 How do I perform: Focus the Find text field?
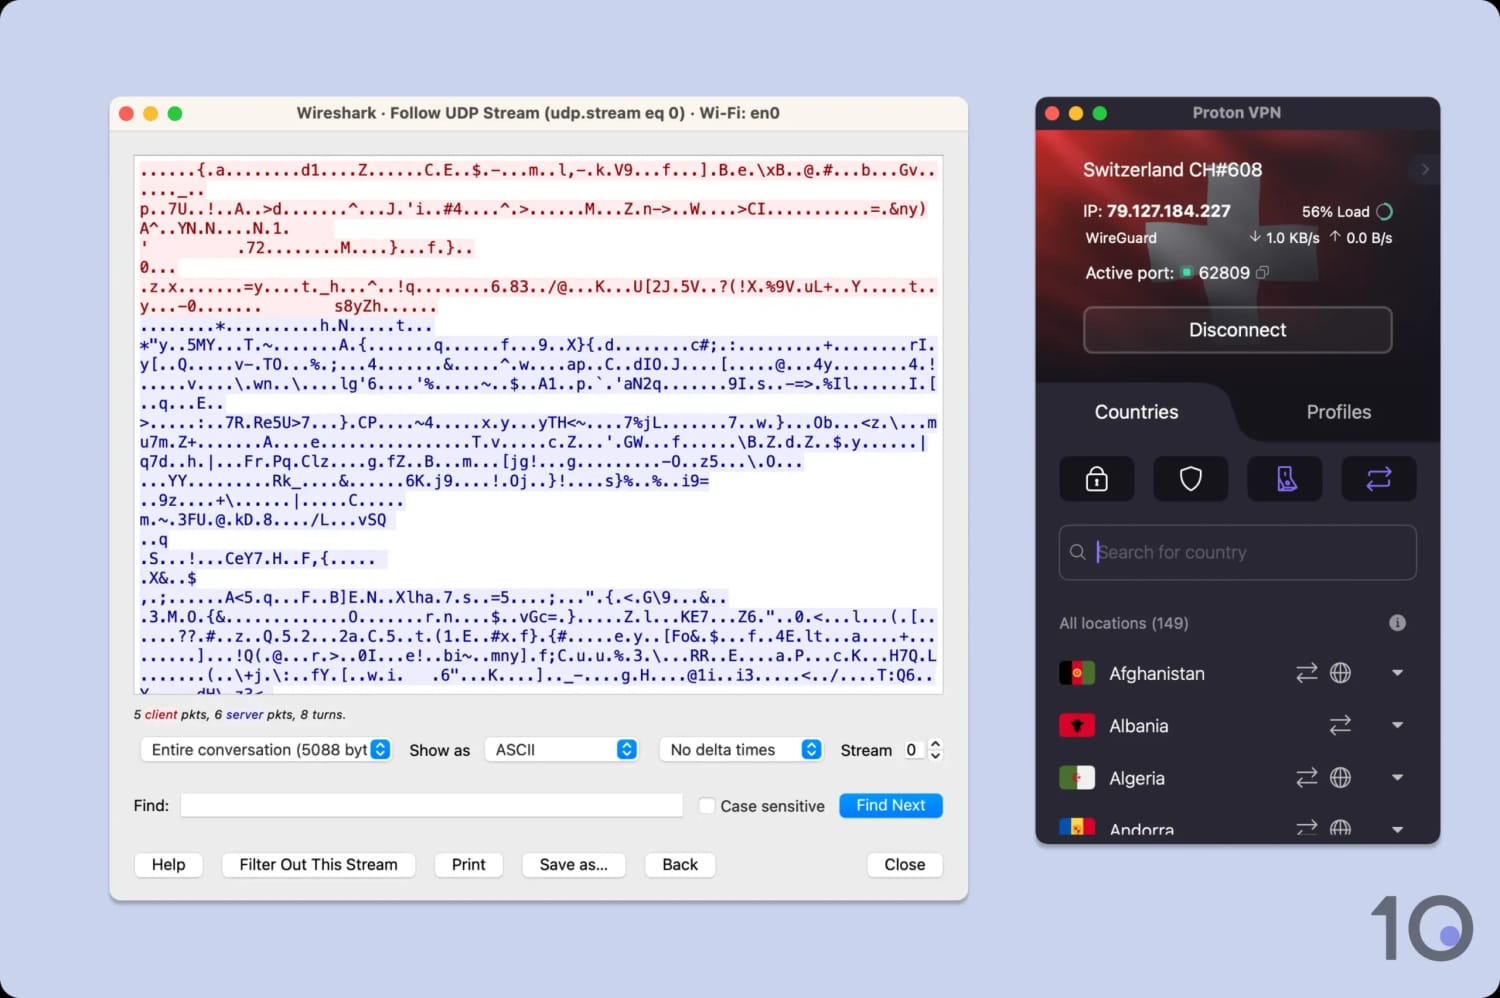coord(431,806)
